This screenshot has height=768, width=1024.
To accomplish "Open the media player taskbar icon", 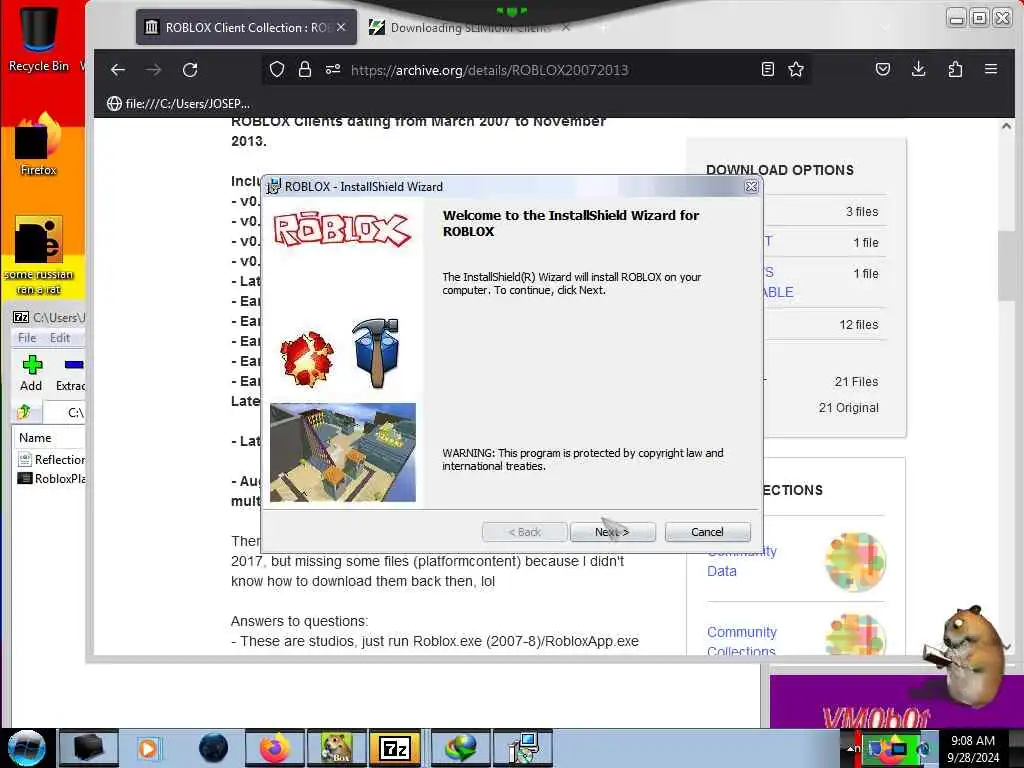I will point(148,748).
